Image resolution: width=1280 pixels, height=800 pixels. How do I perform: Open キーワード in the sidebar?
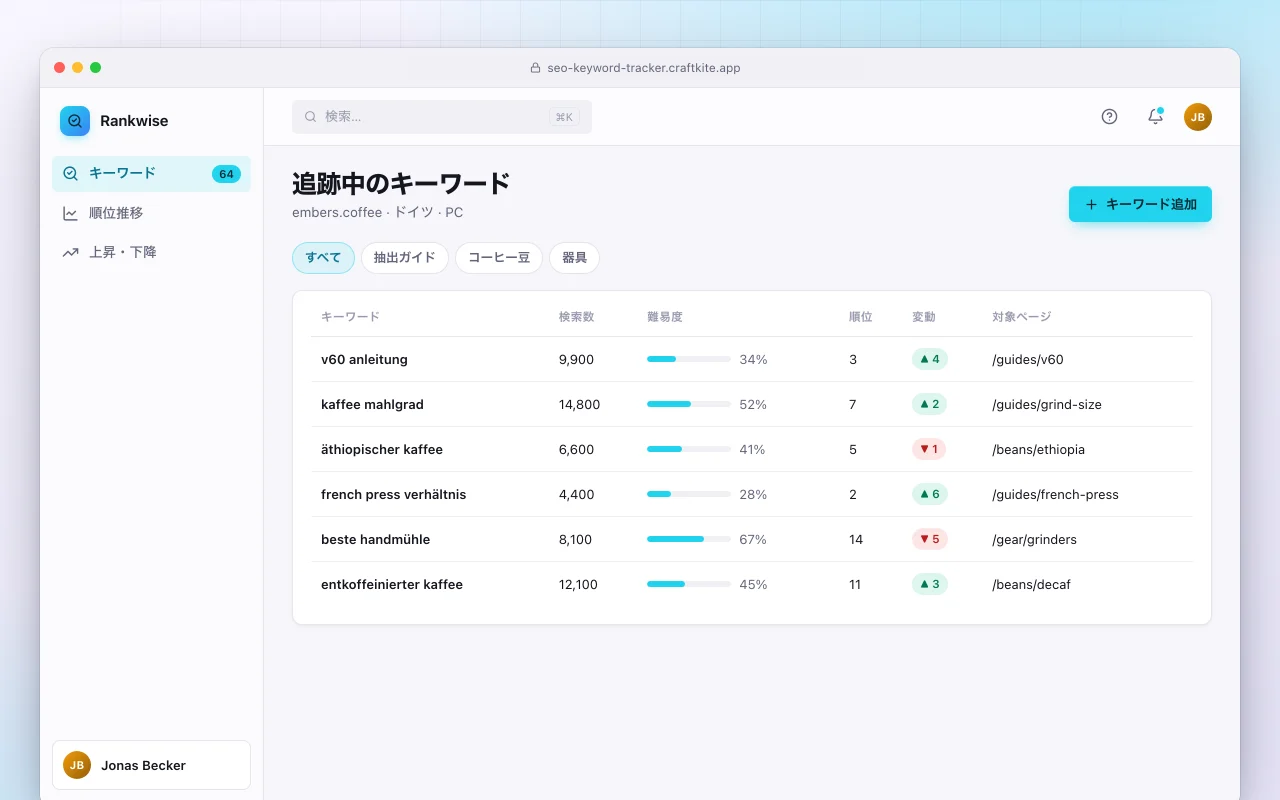(151, 174)
